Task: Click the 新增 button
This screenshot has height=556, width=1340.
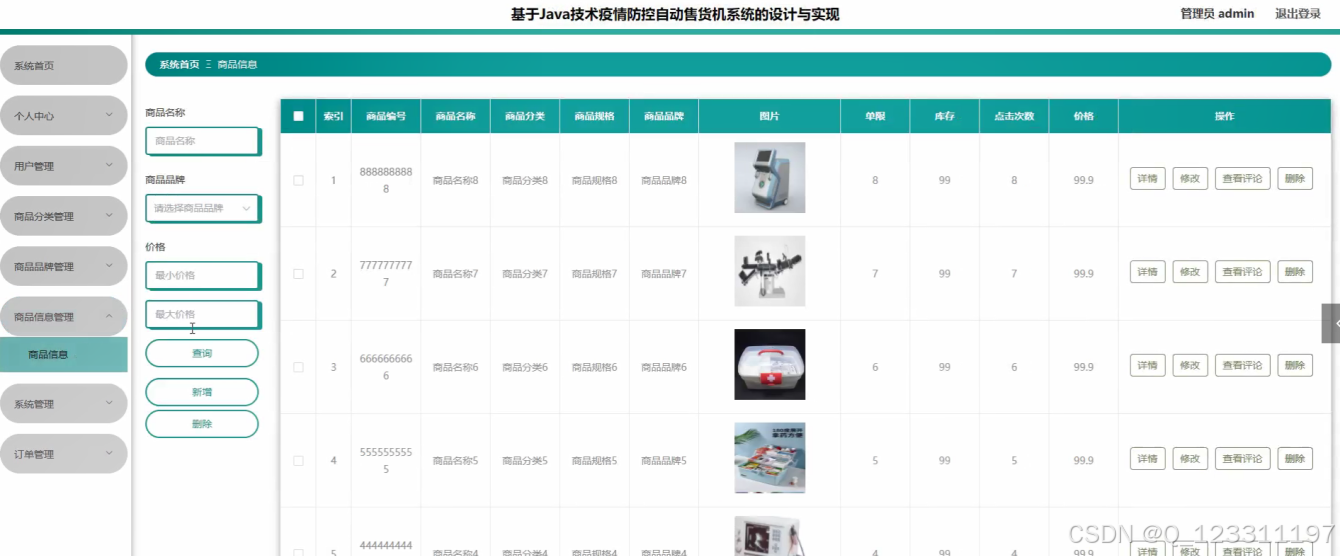Action: pos(202,392)
